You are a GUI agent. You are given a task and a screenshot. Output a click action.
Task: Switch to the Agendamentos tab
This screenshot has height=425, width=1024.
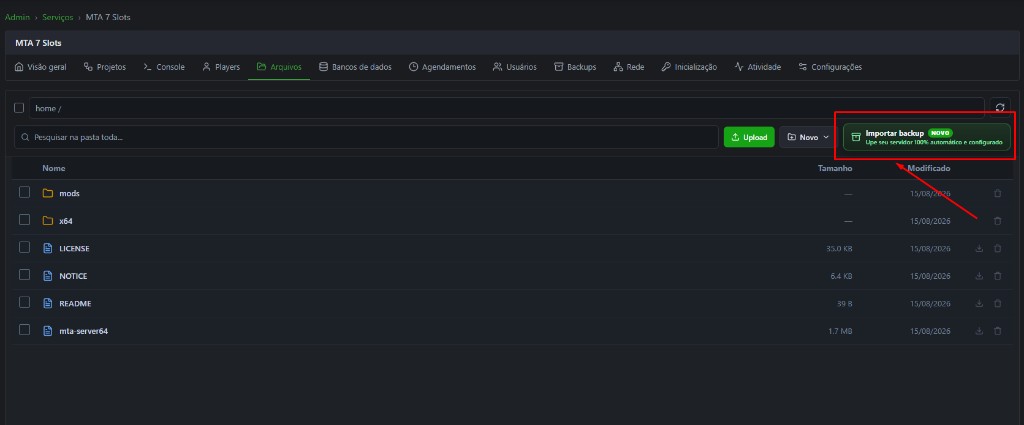[442, 67]
